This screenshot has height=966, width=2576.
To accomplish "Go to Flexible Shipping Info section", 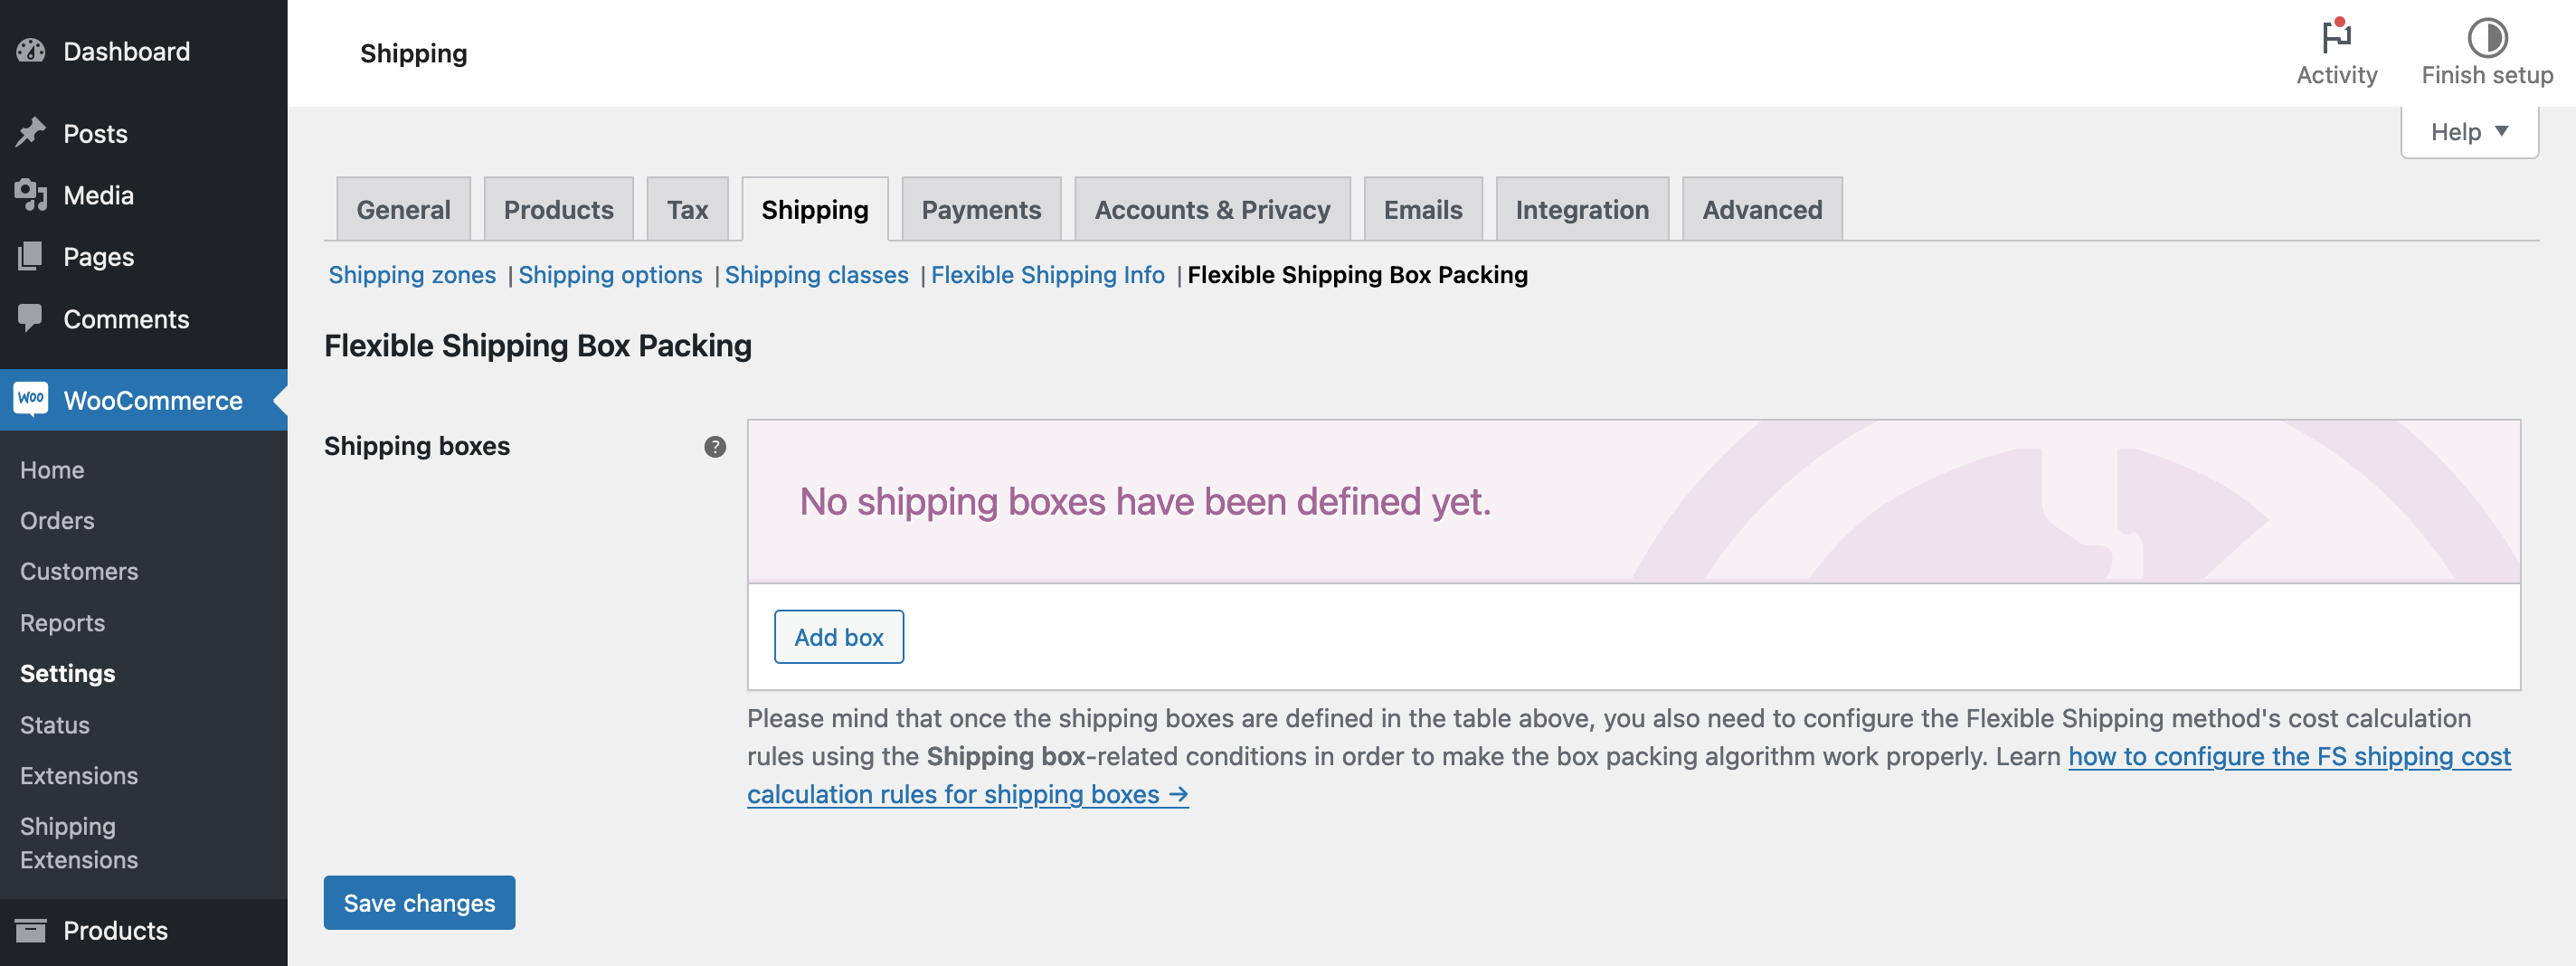I will [x=1047, y=275].
